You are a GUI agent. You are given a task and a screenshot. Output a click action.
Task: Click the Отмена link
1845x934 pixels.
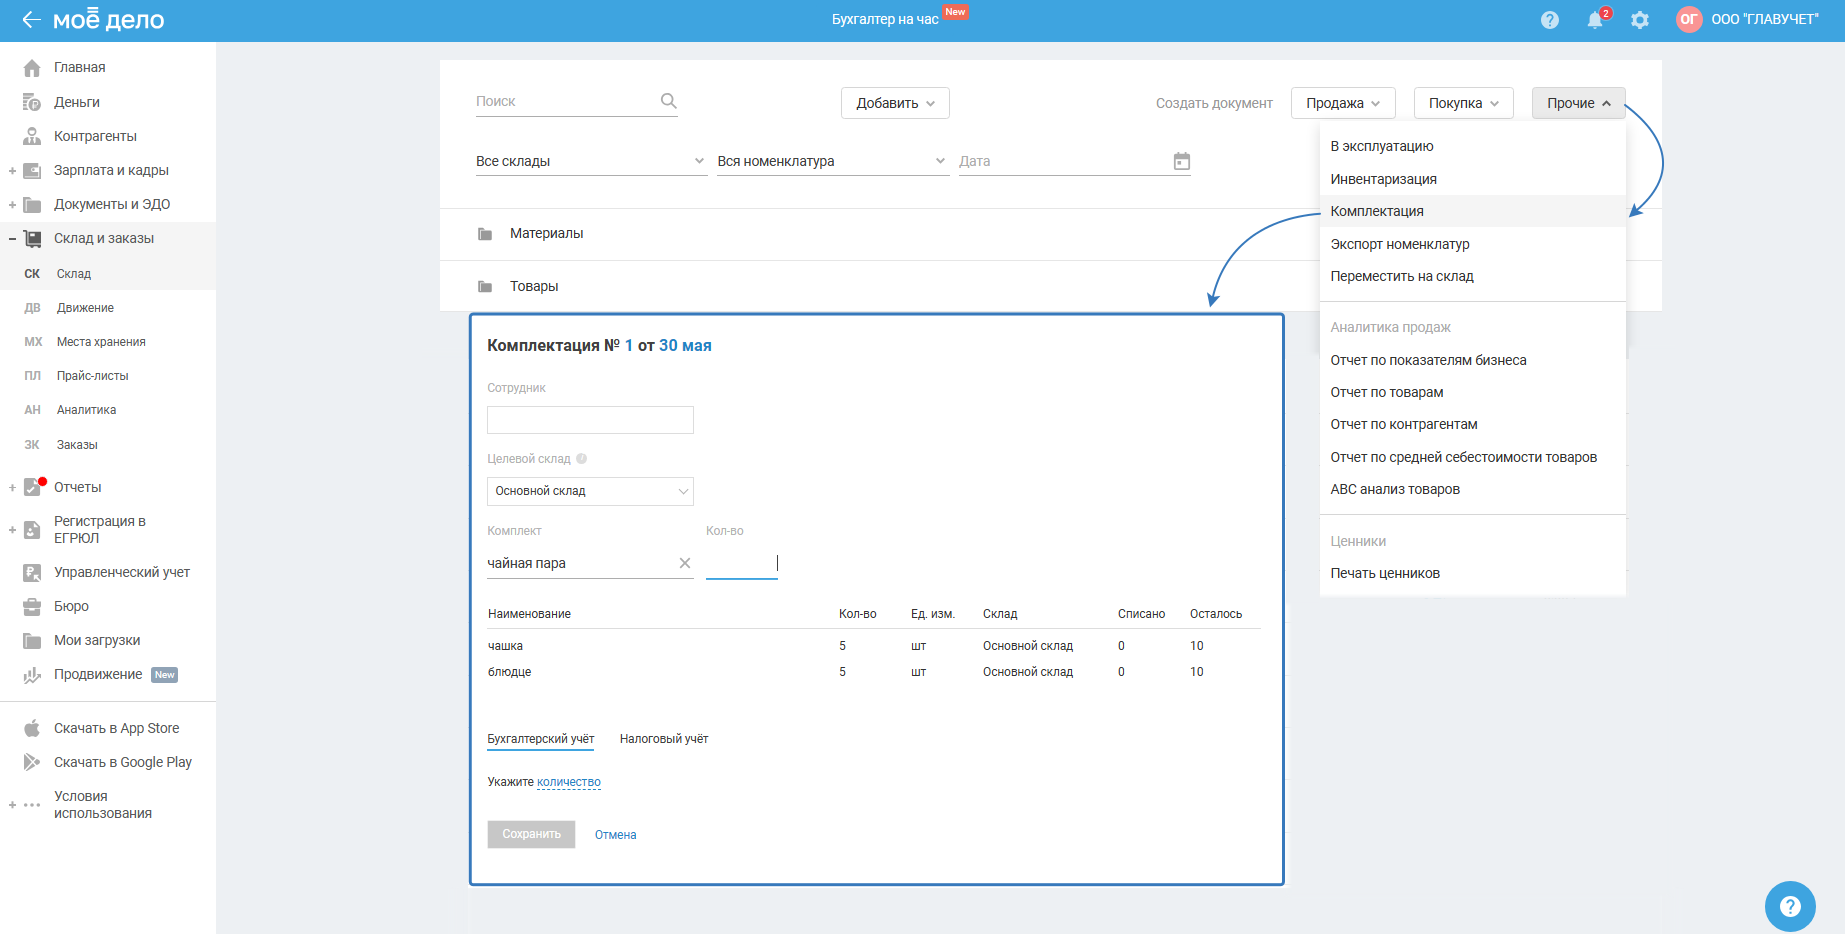[x=615, y=835]
